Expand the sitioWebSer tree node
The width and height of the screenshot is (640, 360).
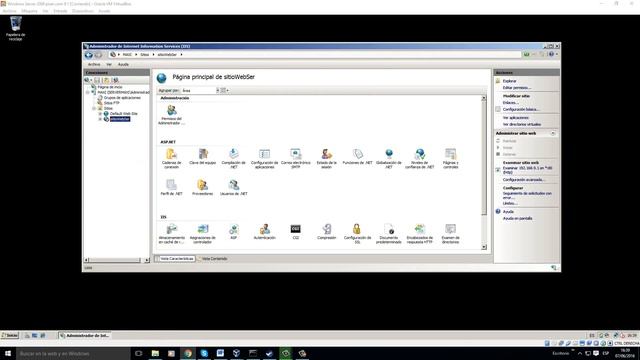(100, 119)
